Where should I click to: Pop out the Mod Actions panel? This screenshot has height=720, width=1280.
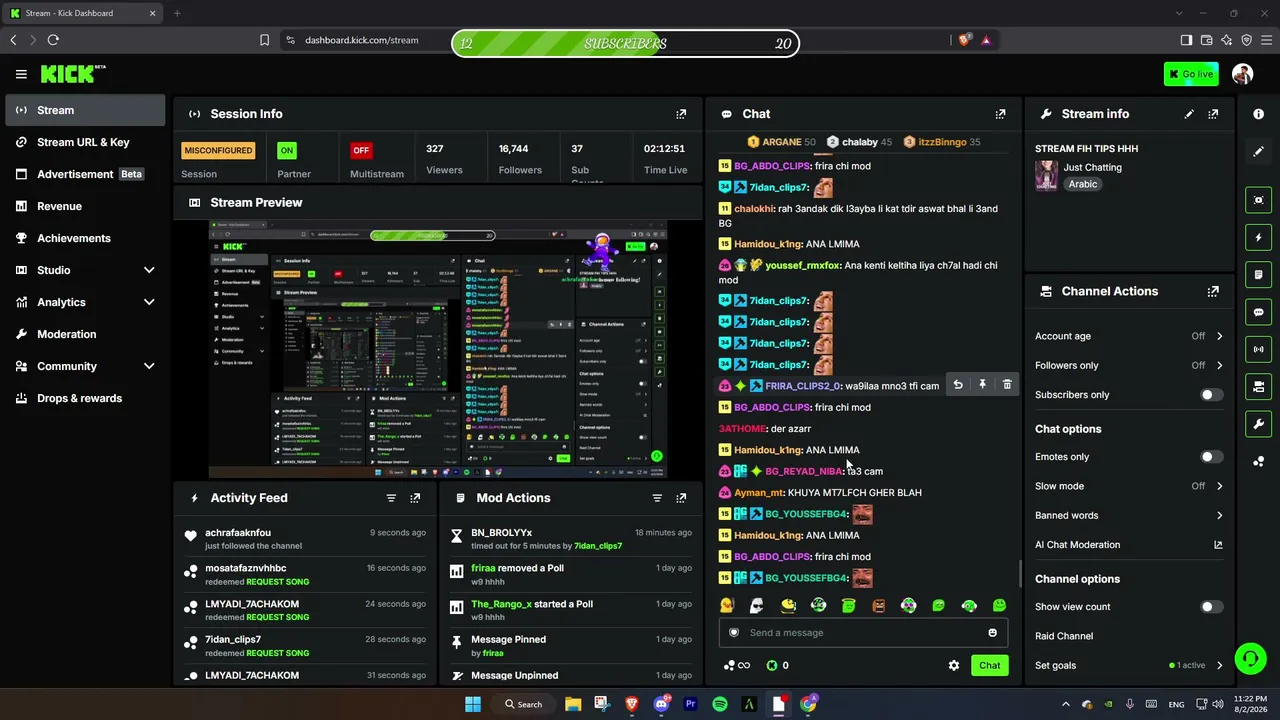681,498
